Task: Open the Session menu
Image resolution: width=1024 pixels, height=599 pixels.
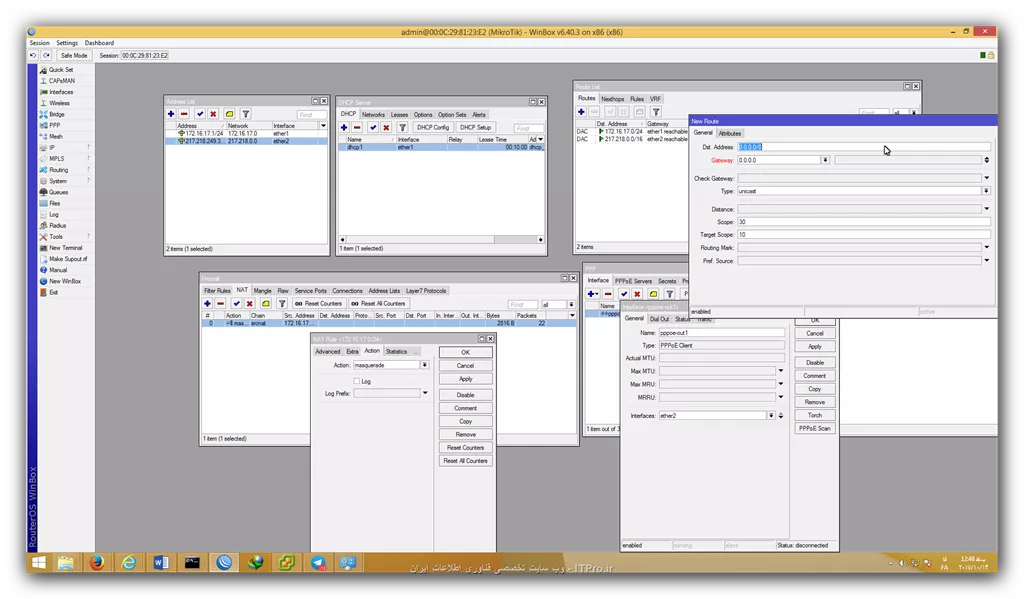Action: tap(39, 43)
